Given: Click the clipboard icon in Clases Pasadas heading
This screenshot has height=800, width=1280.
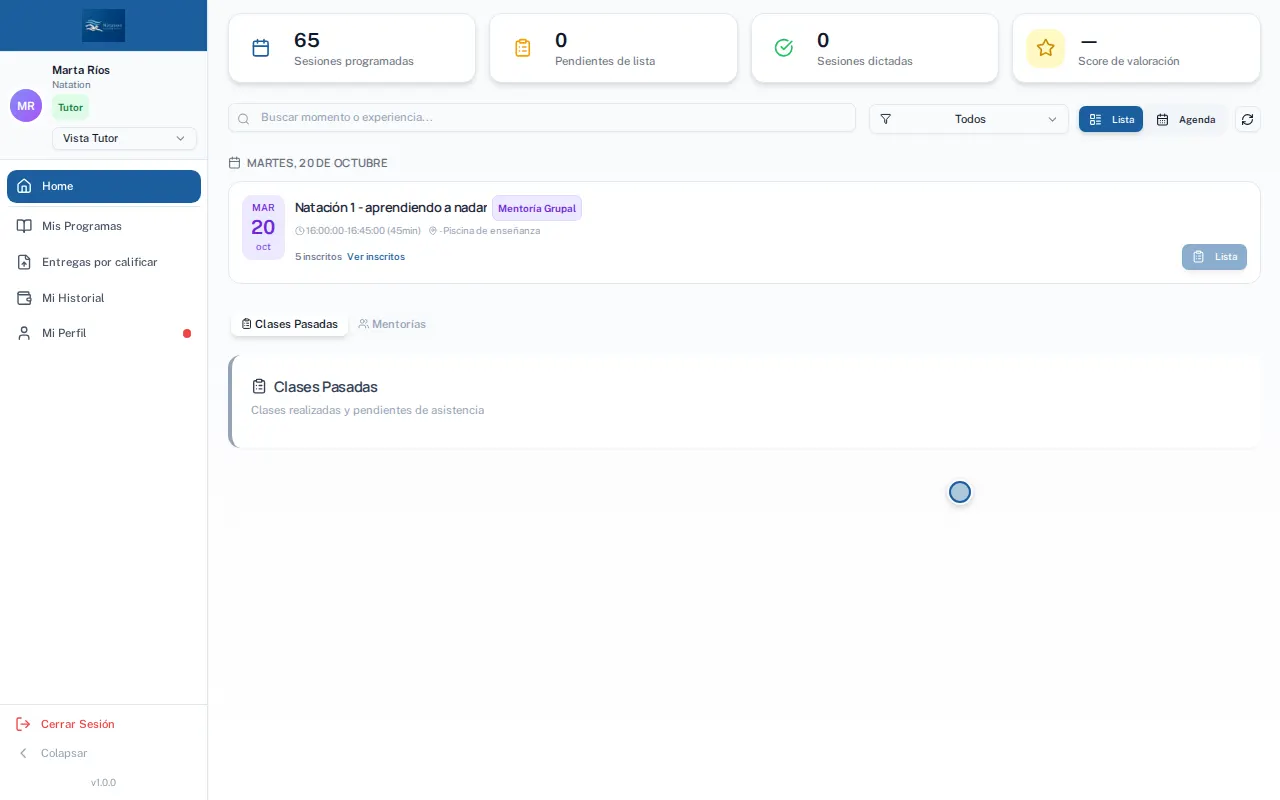Looking at the screenshot, I should point(259,387).
